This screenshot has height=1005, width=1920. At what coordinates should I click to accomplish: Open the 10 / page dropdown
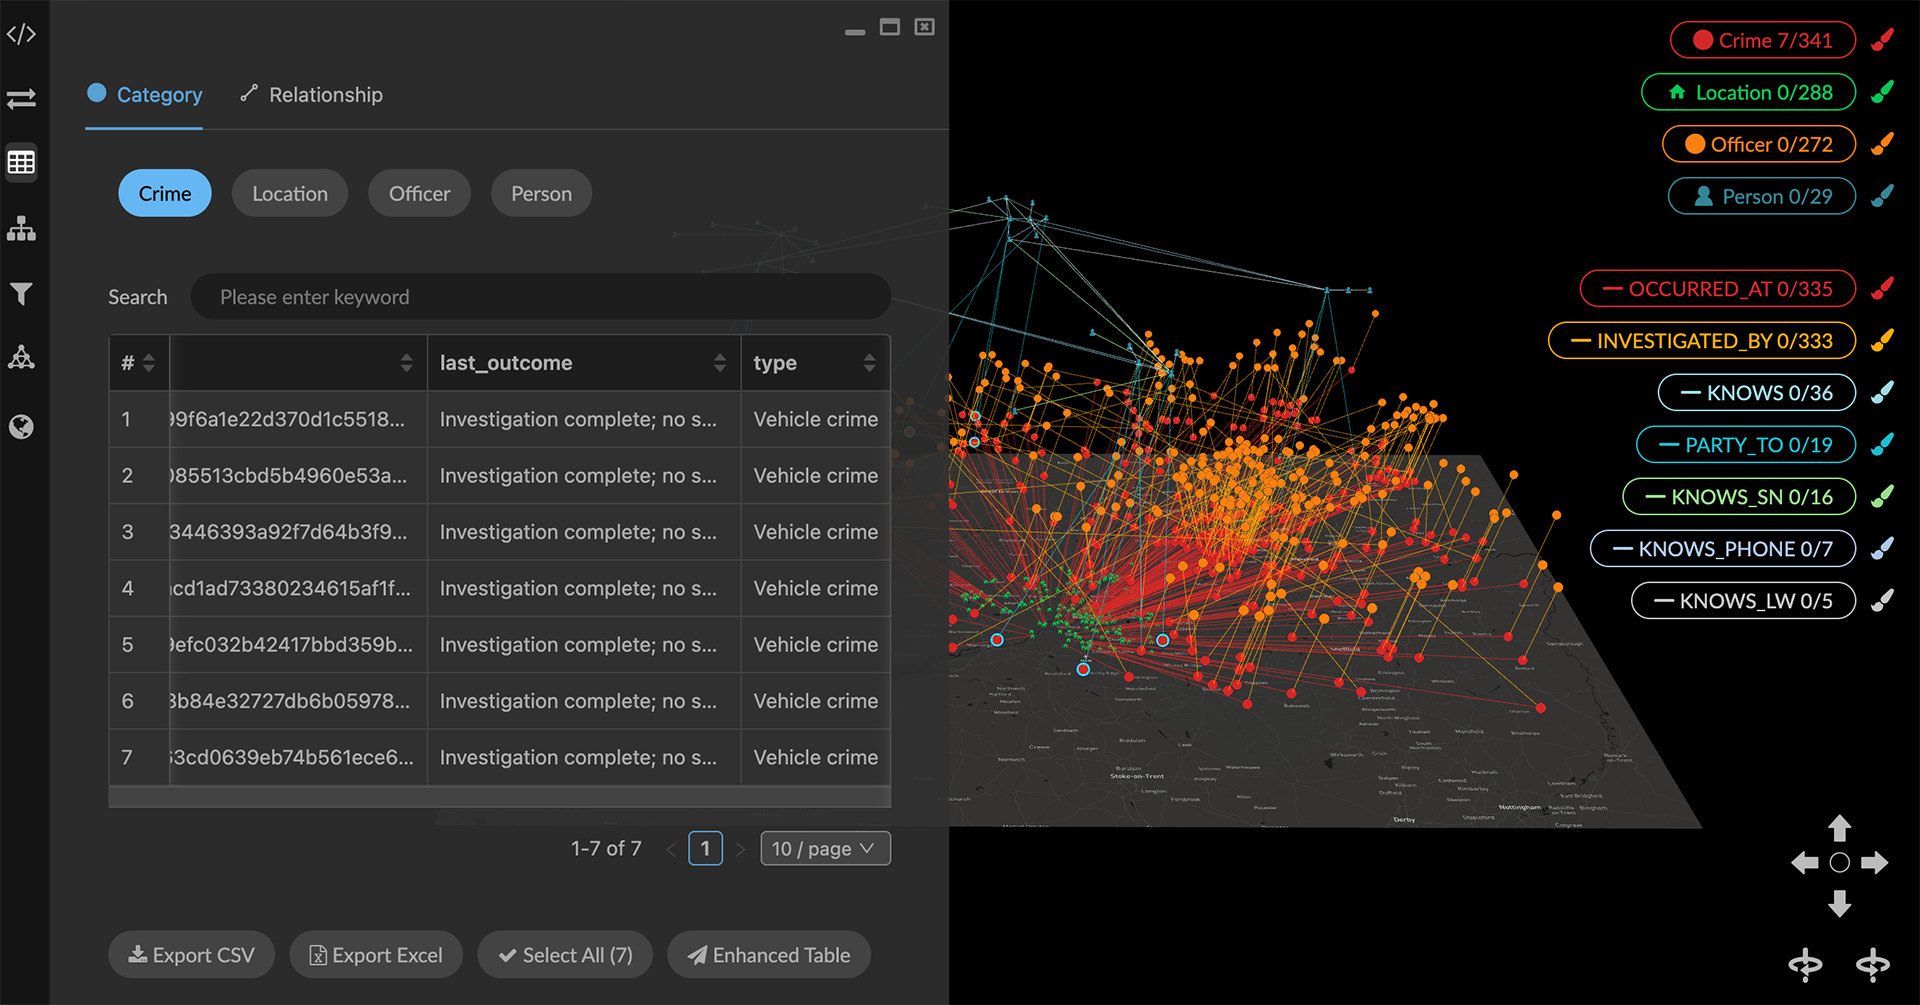tap(824, 849)
